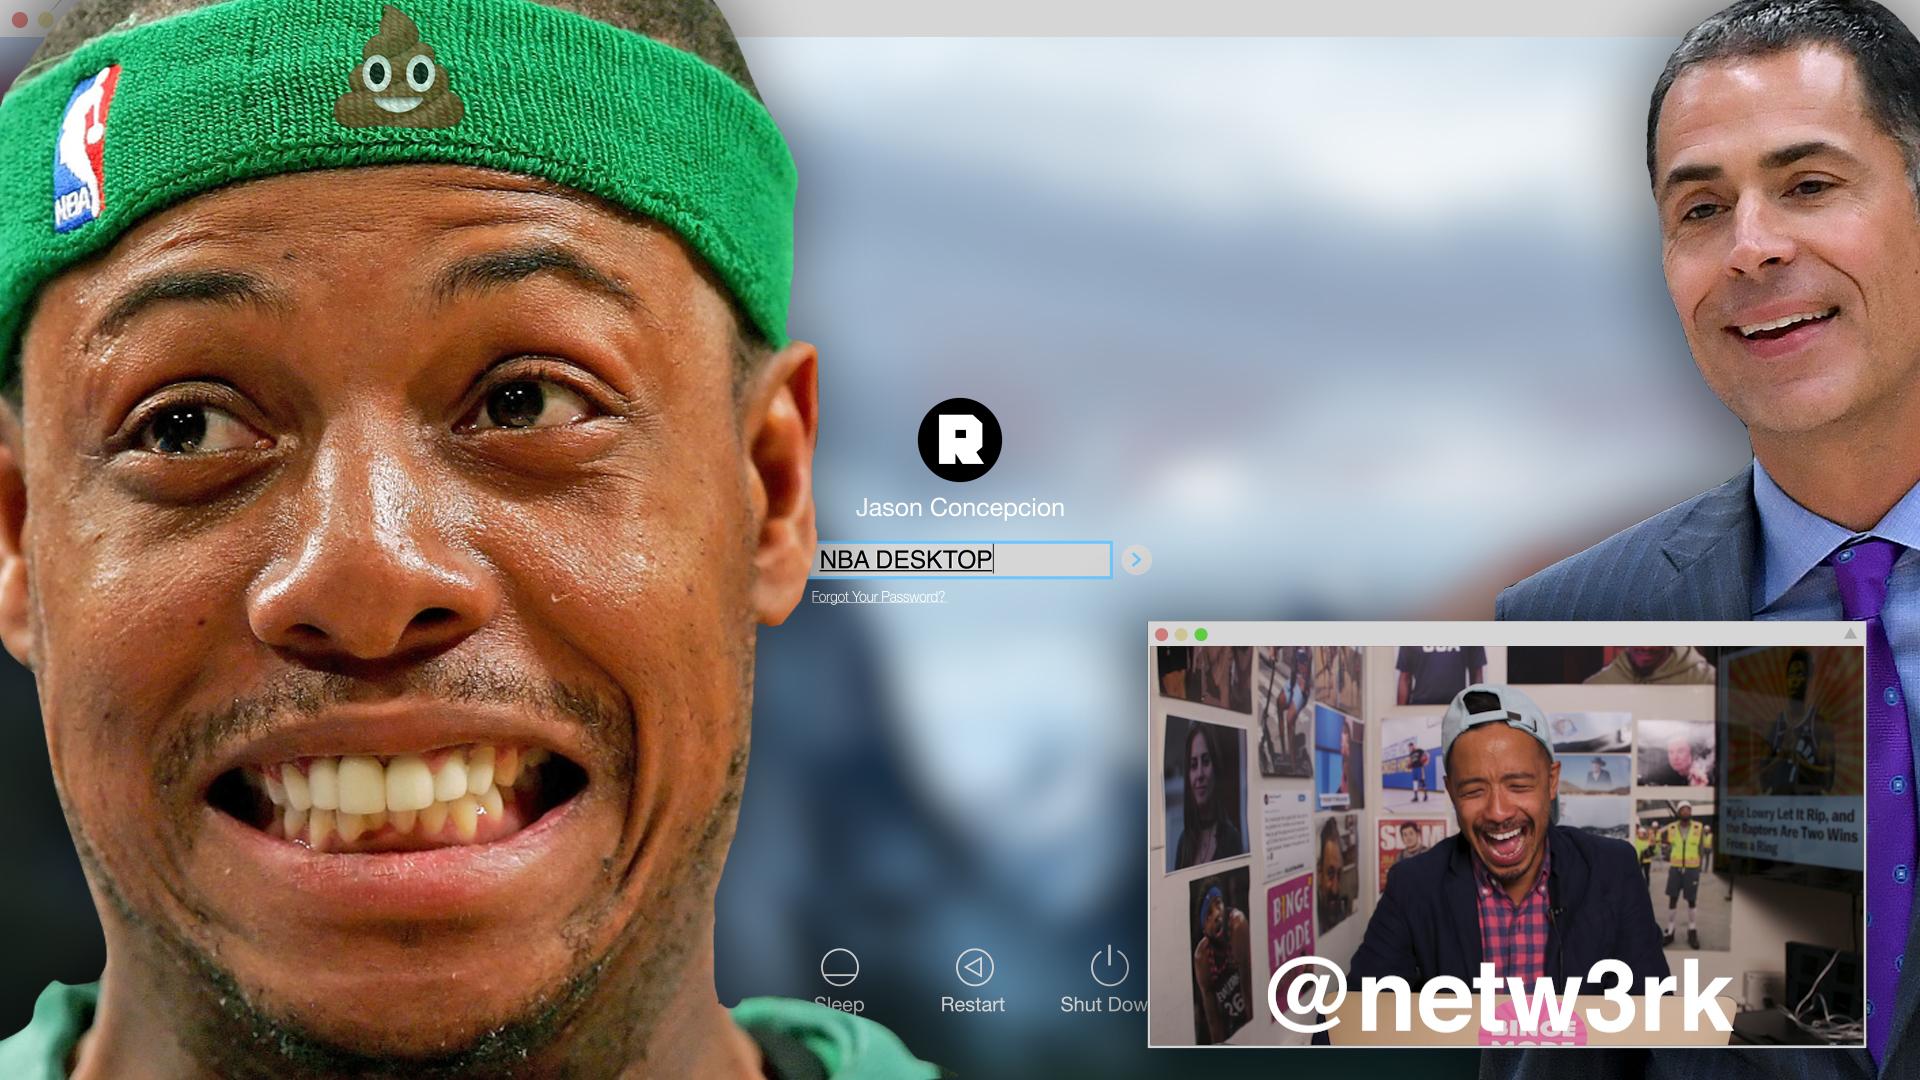Click the NBA logo on the headband
This screenshot has height=1080, width=1920.
point(85,150)
